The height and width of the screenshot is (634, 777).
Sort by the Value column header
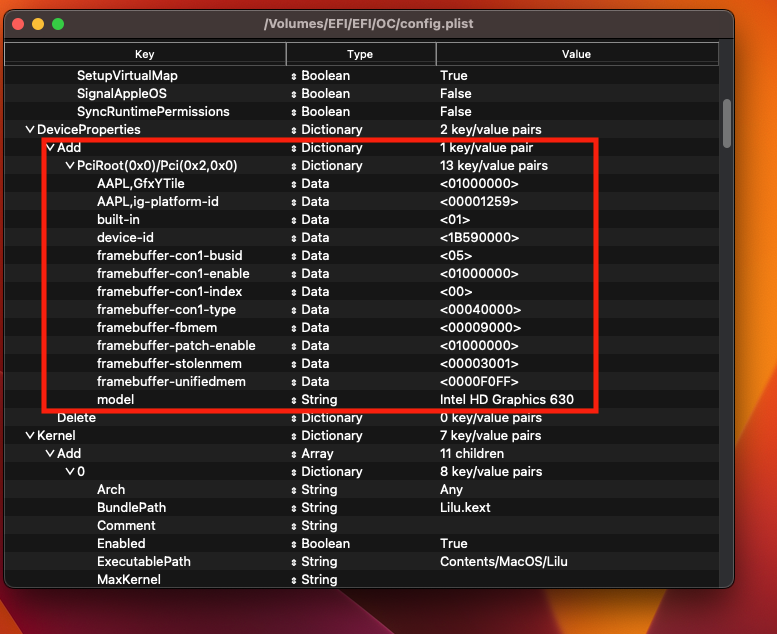[x=576, y=54]
